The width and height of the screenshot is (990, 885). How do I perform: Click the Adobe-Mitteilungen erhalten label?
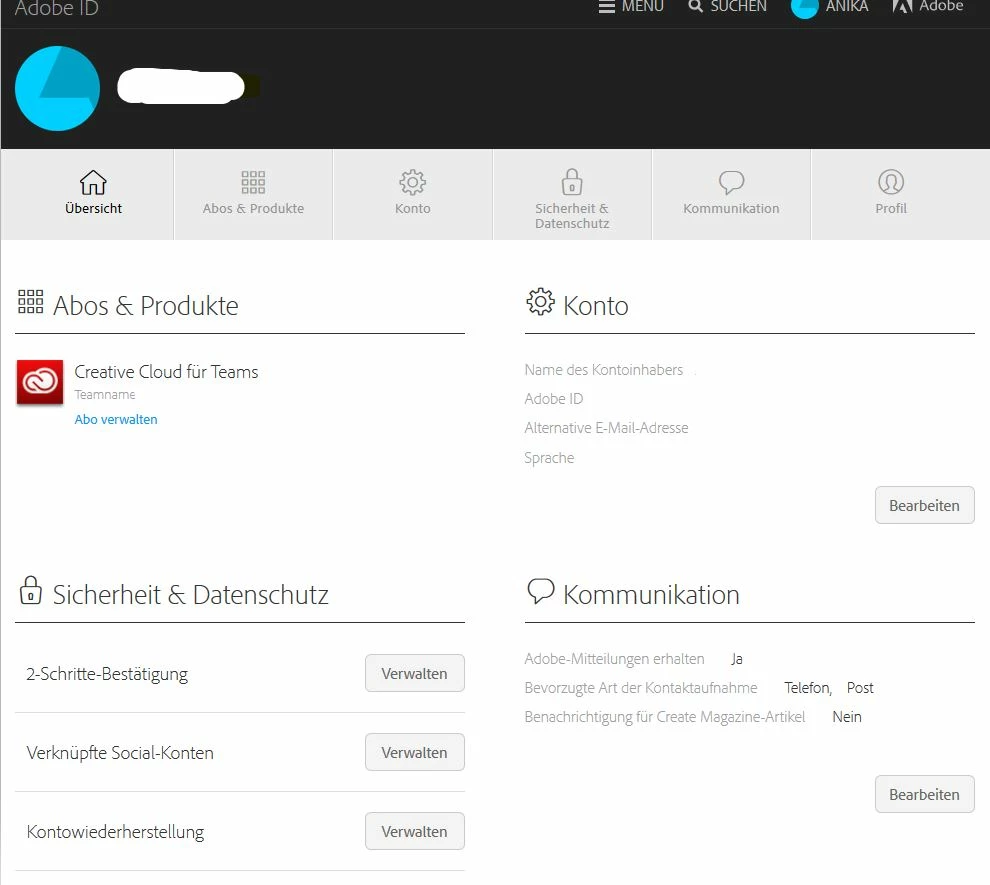[614, 659]
